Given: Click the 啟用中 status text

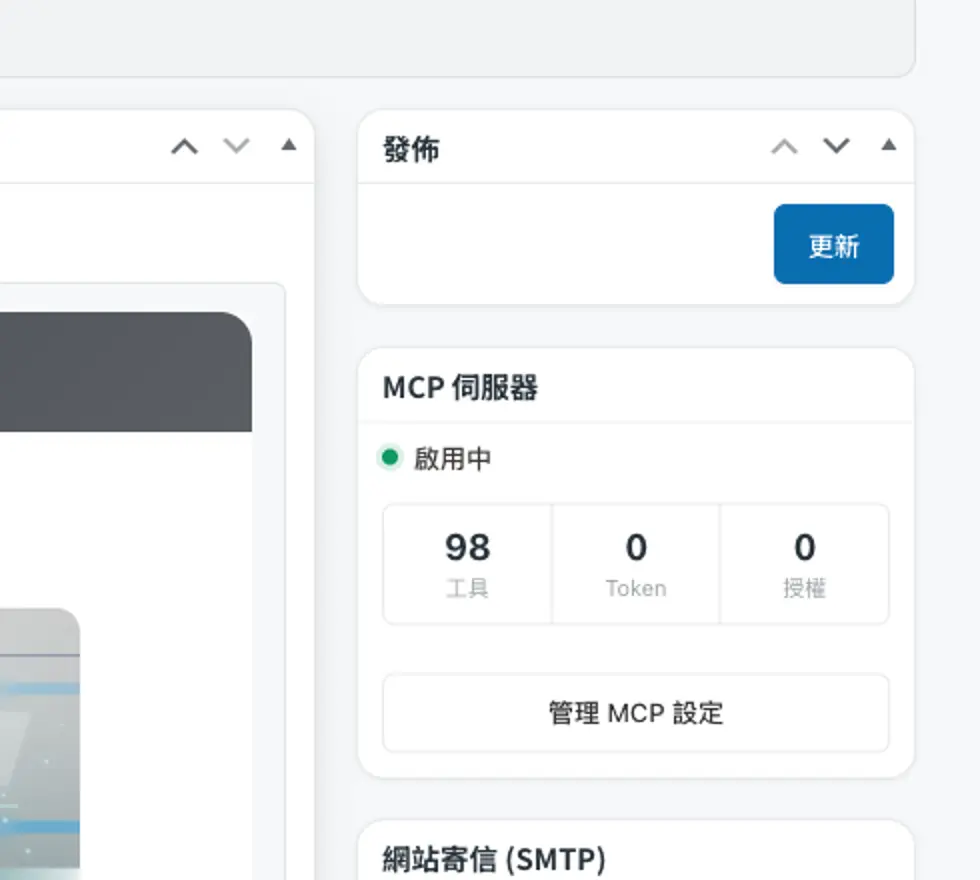Looking at the screenshot, I should click(x=452, y=459).
